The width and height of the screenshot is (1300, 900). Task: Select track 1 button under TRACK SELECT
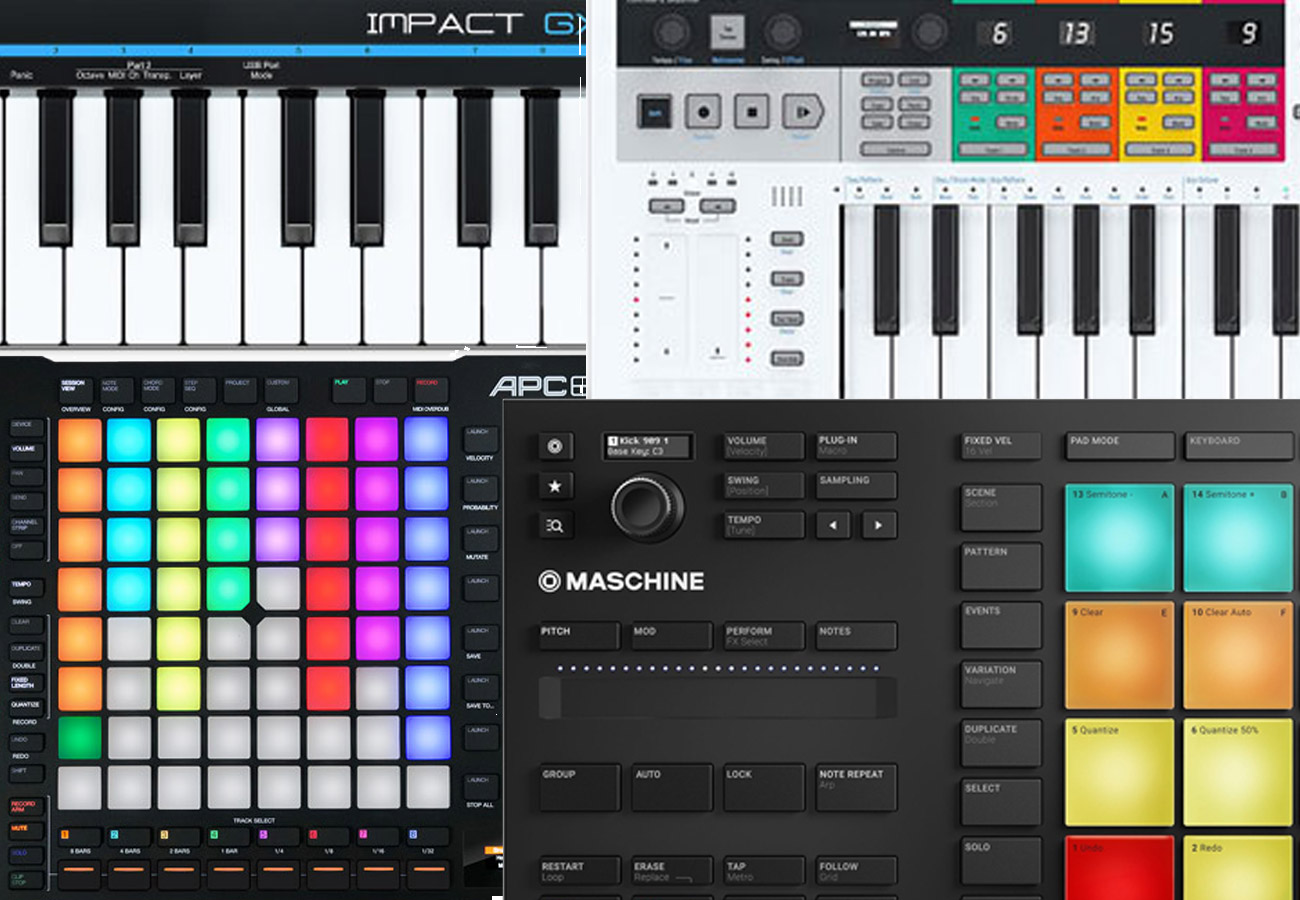point(79,836)
